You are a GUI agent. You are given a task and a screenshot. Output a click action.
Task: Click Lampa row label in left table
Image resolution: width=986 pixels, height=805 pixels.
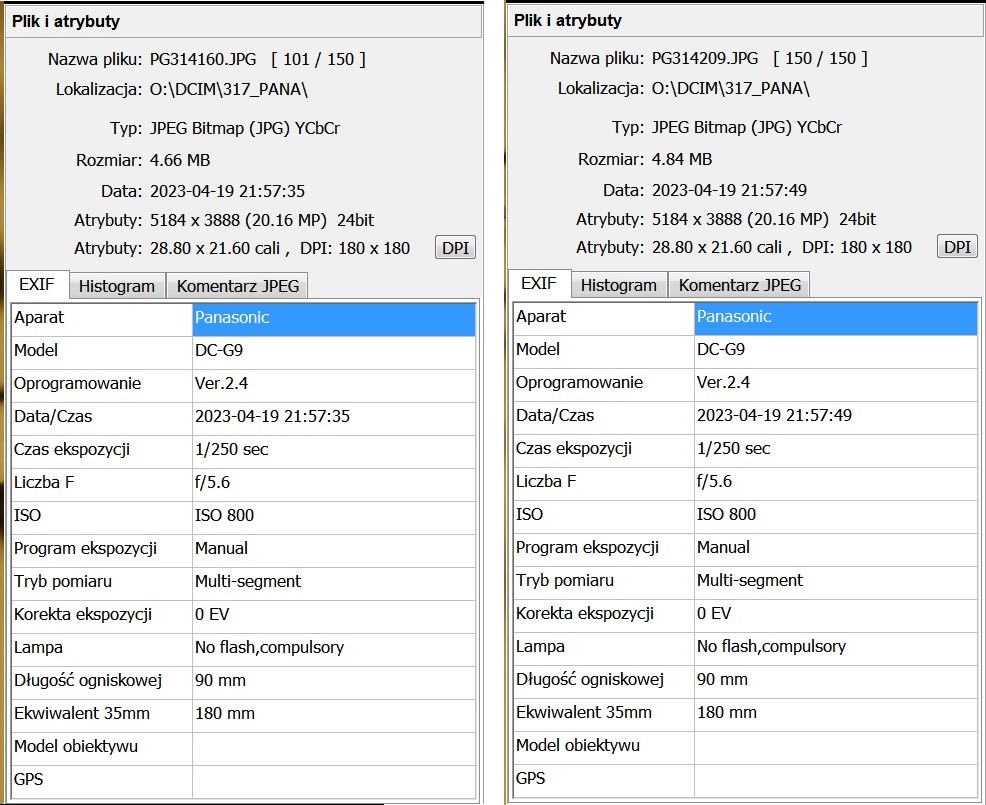click(38, 648)
